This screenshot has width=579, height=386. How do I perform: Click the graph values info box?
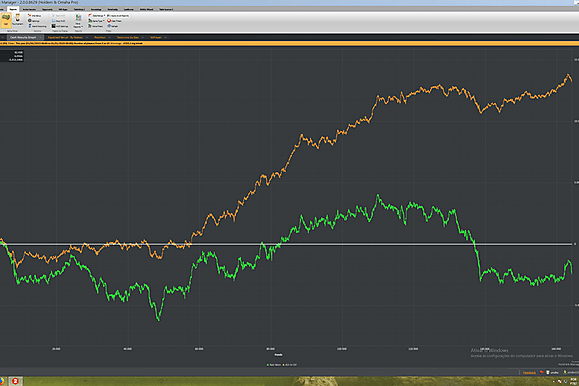(x=12, y=56)
